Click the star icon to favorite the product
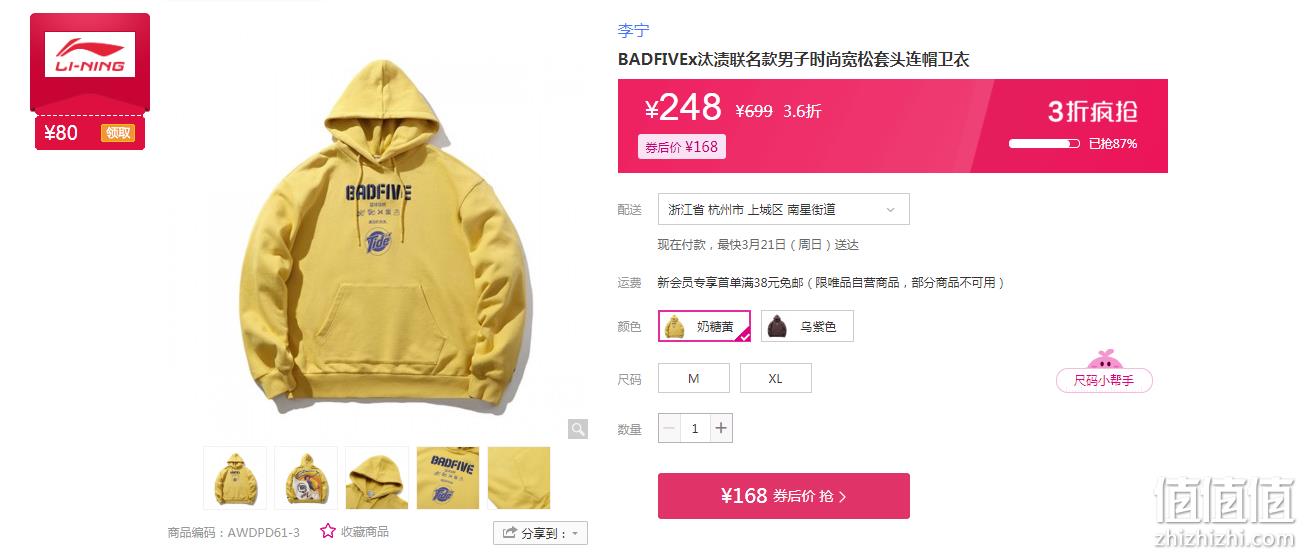The image size is (1304, 556). (328, 531)
